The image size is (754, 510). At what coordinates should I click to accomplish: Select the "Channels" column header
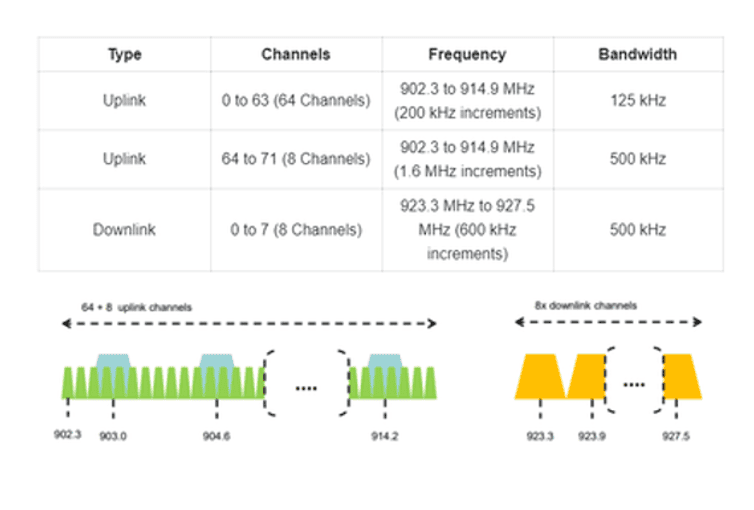[296, 55]
